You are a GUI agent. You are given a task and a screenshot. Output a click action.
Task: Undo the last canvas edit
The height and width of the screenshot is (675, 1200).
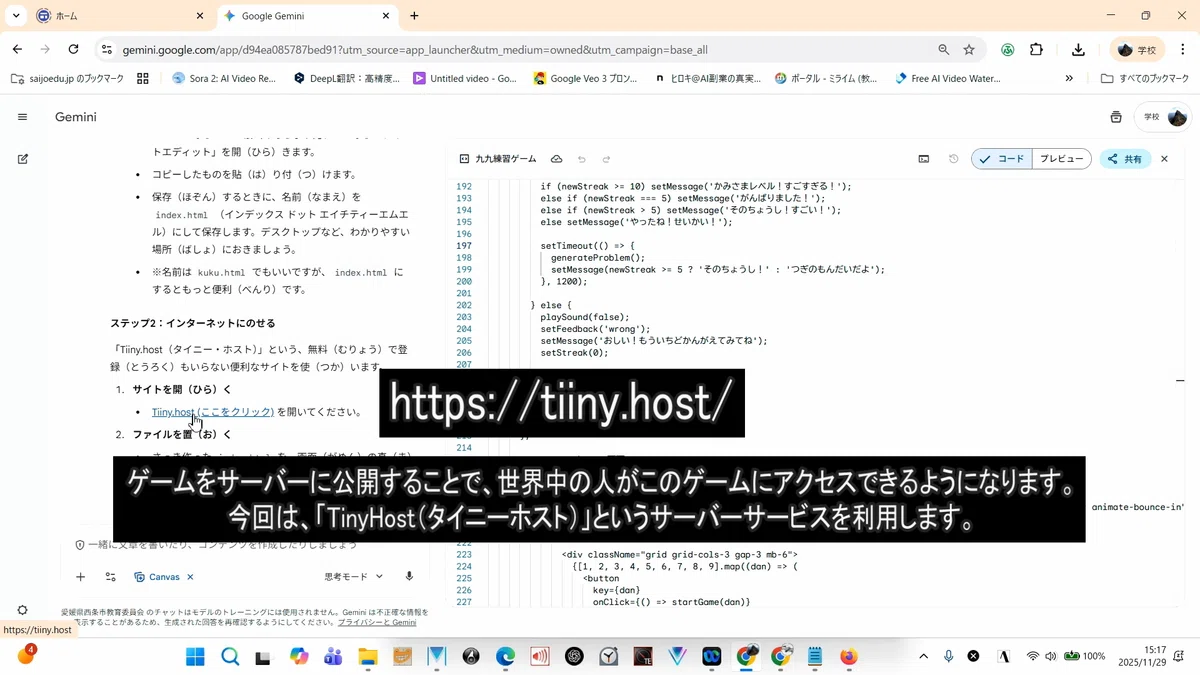point(581,159)
